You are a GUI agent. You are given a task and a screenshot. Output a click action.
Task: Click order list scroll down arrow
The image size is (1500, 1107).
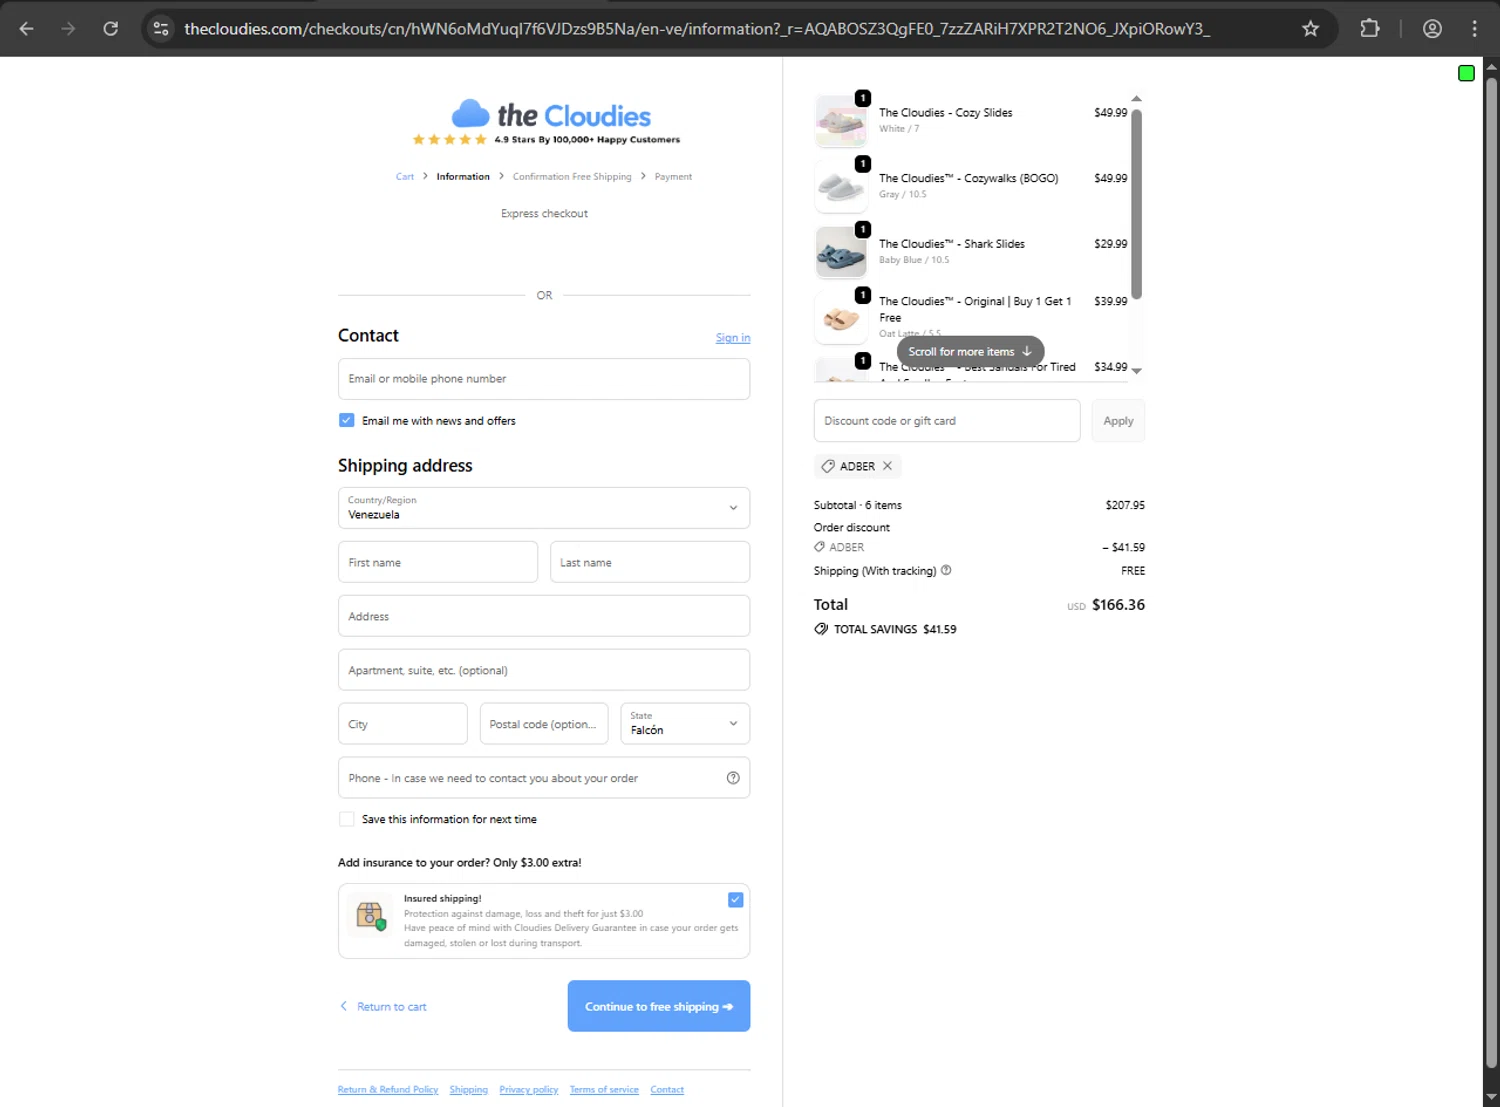coord(1136,371)
